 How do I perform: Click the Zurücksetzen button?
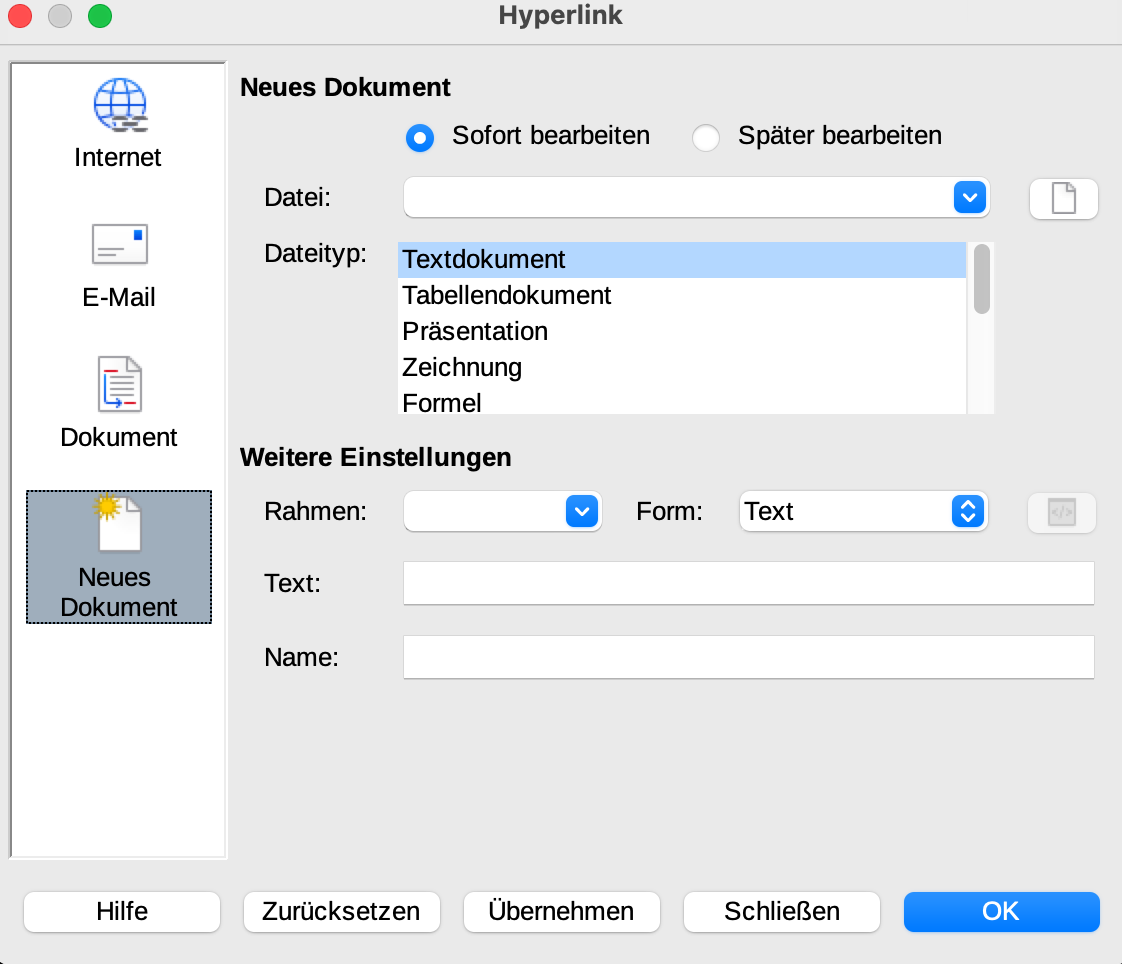[x=341, y=912]
